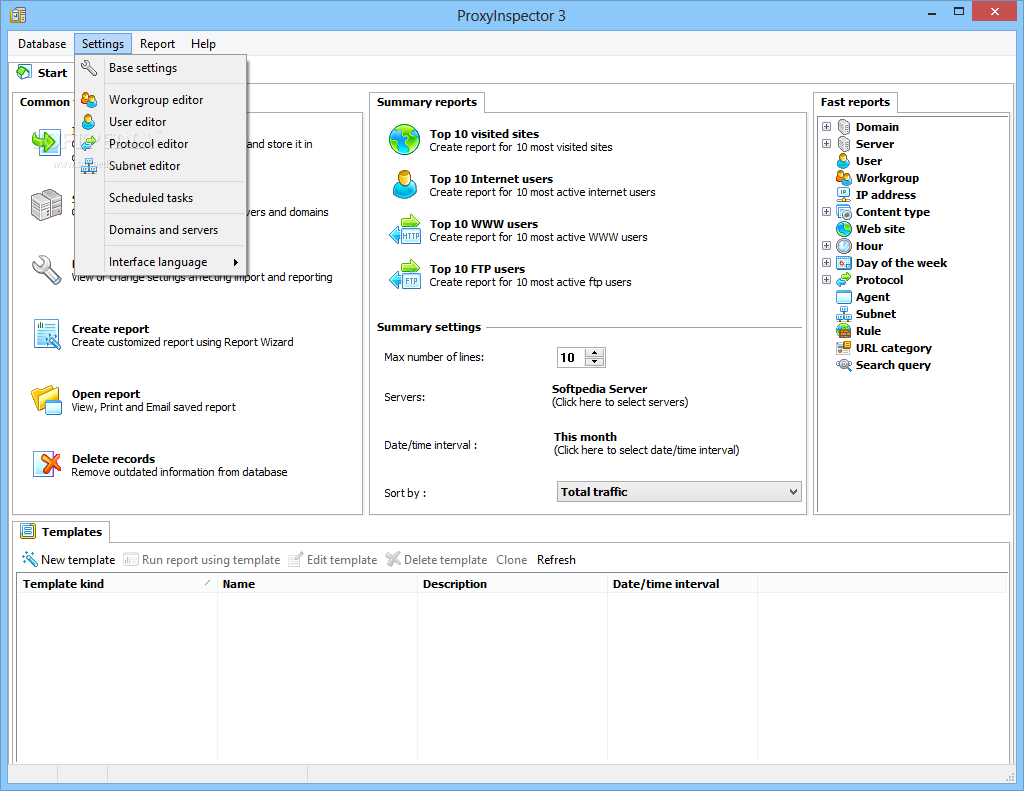Click the Create report wizard icon
Viewport: 1024px width, 791px height.
47,334
